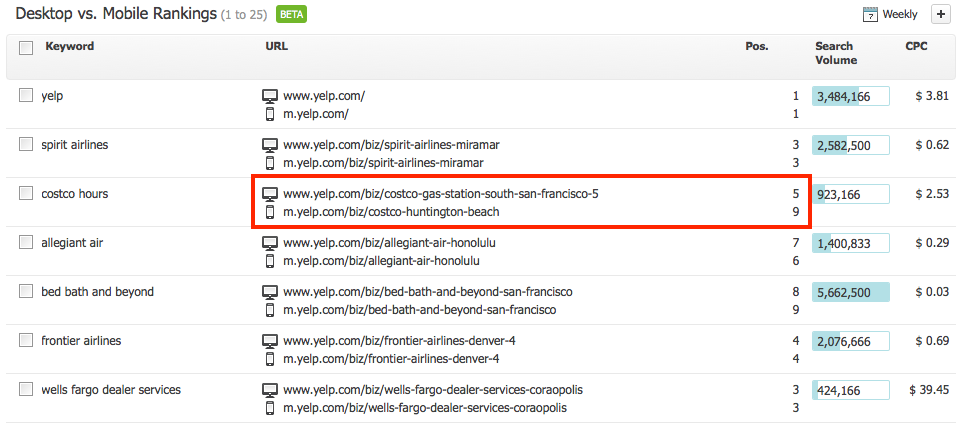Click the keyword text 'frontier airlines'

click(81, 340)
